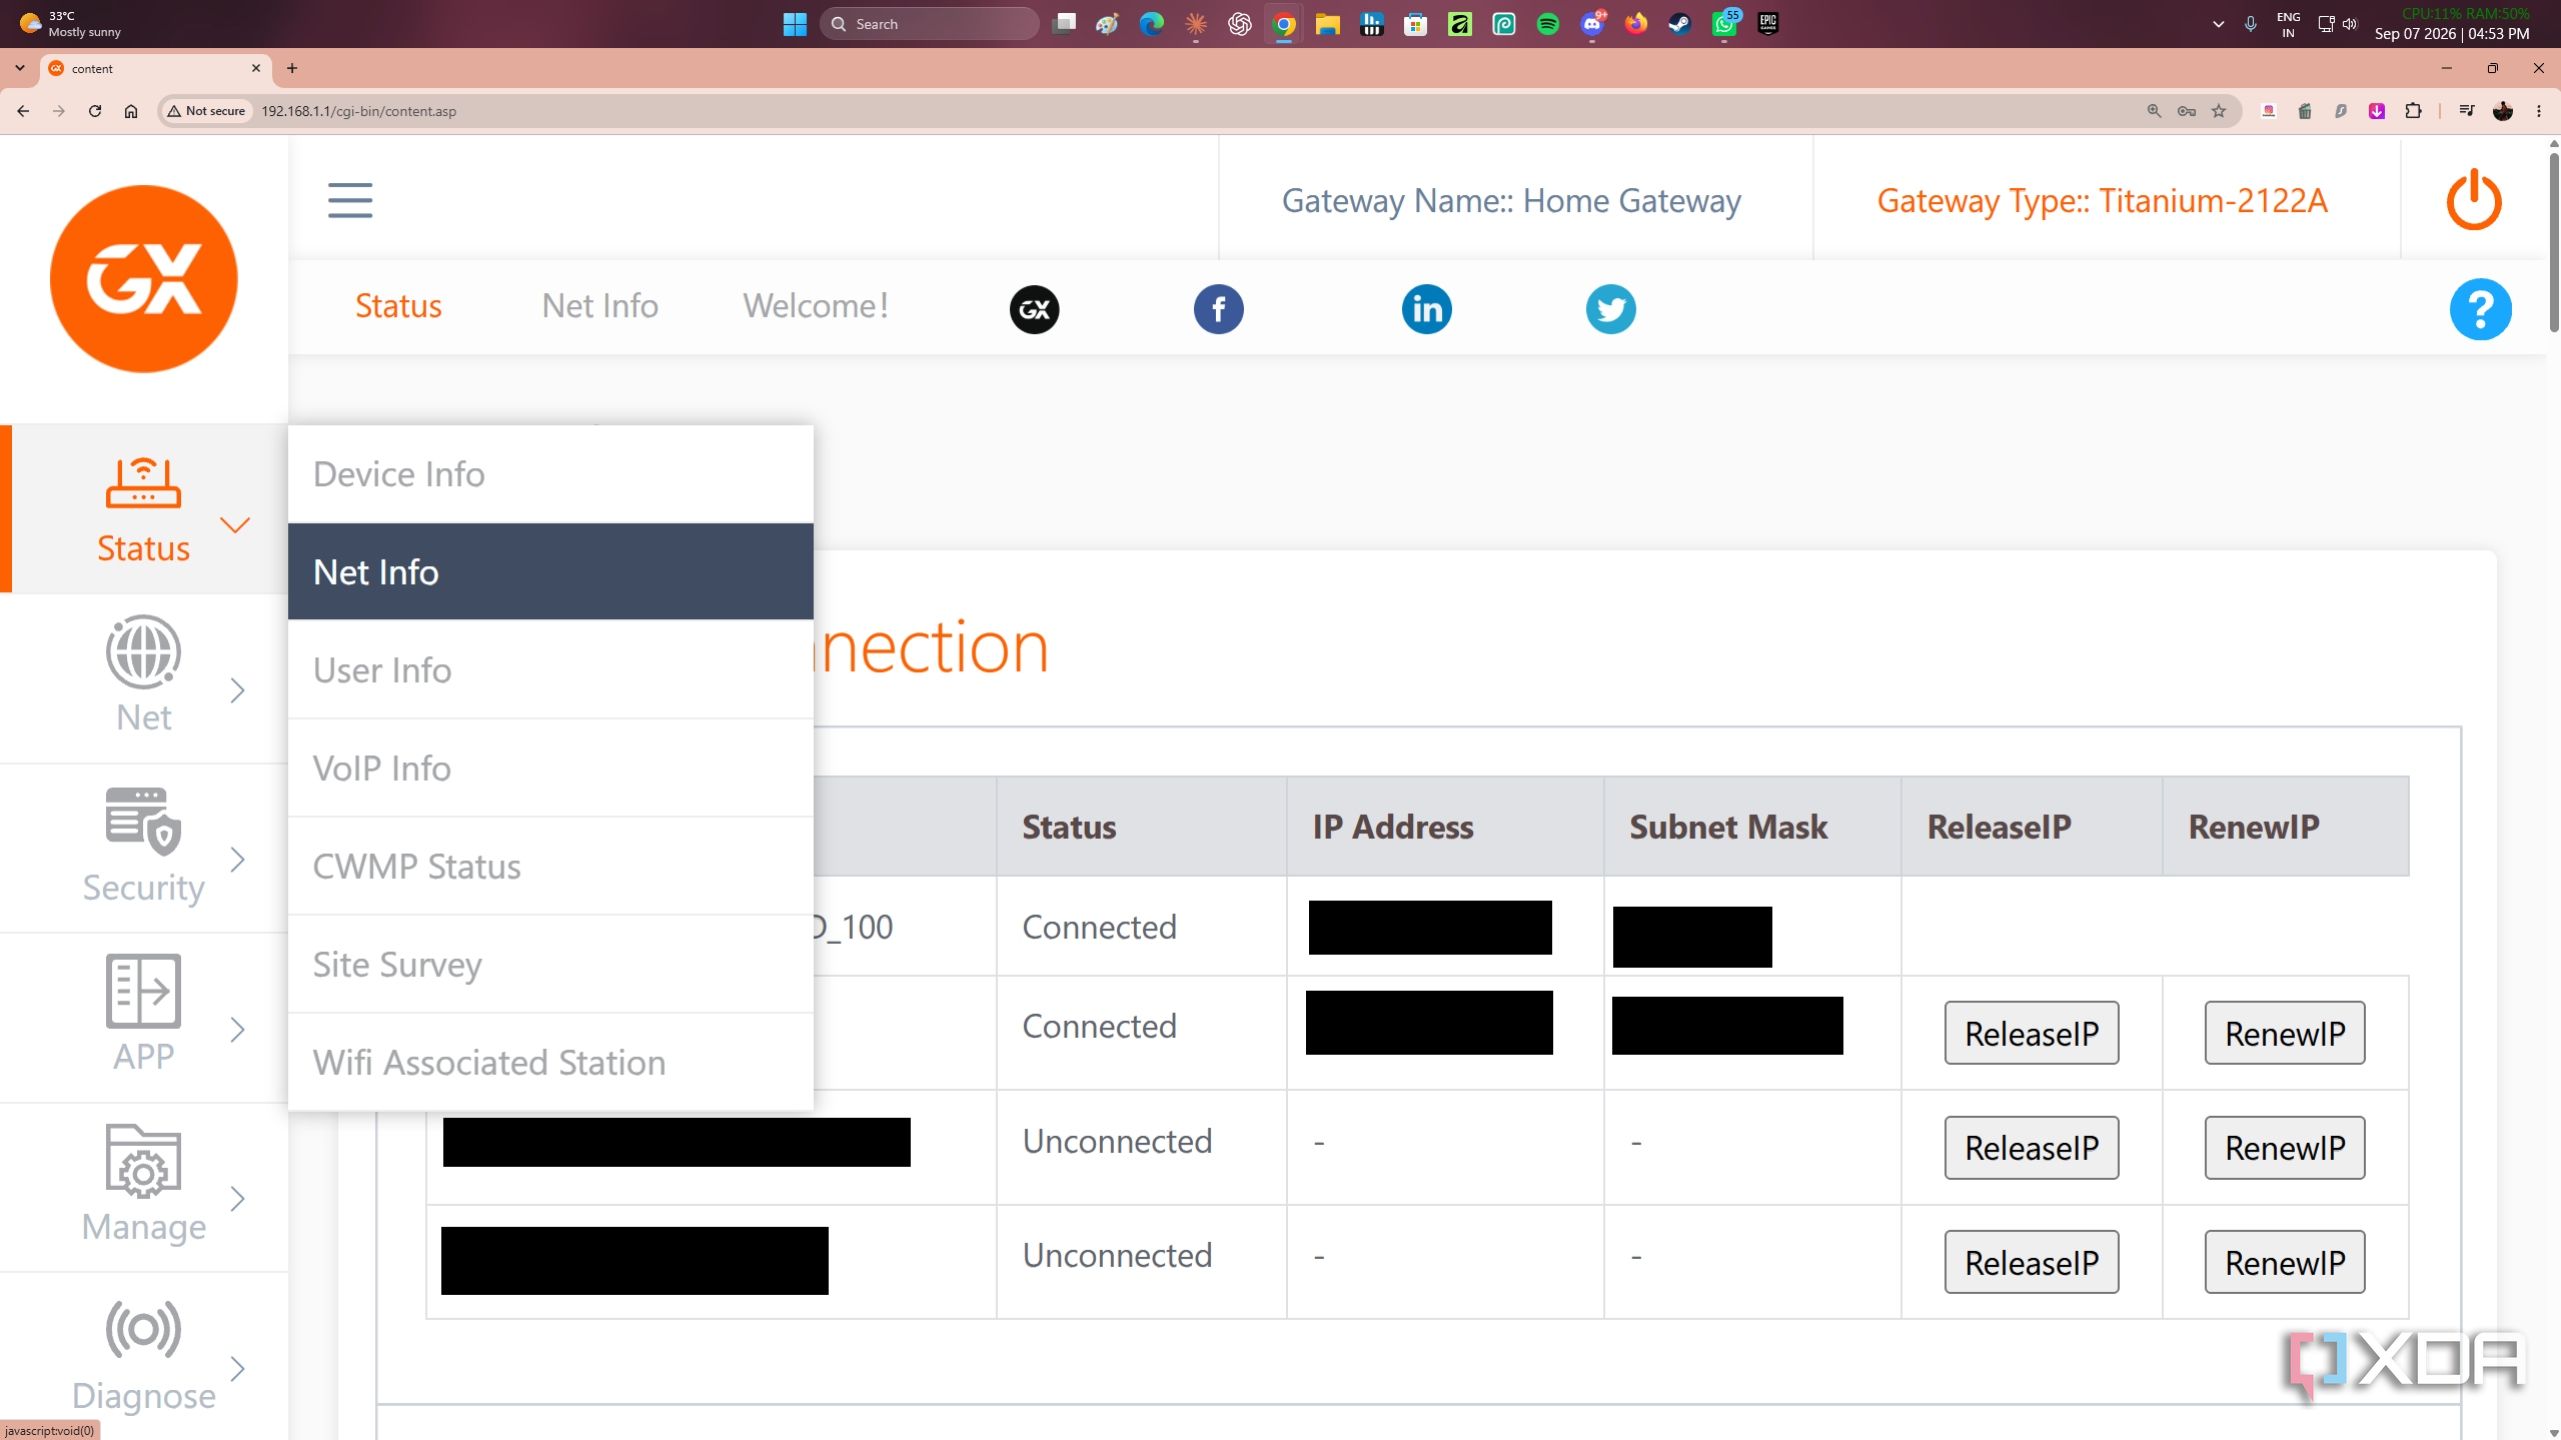The image size is (2561, 1440).
Task: Click the orange power/logout icon
Action: [2474, 200]
